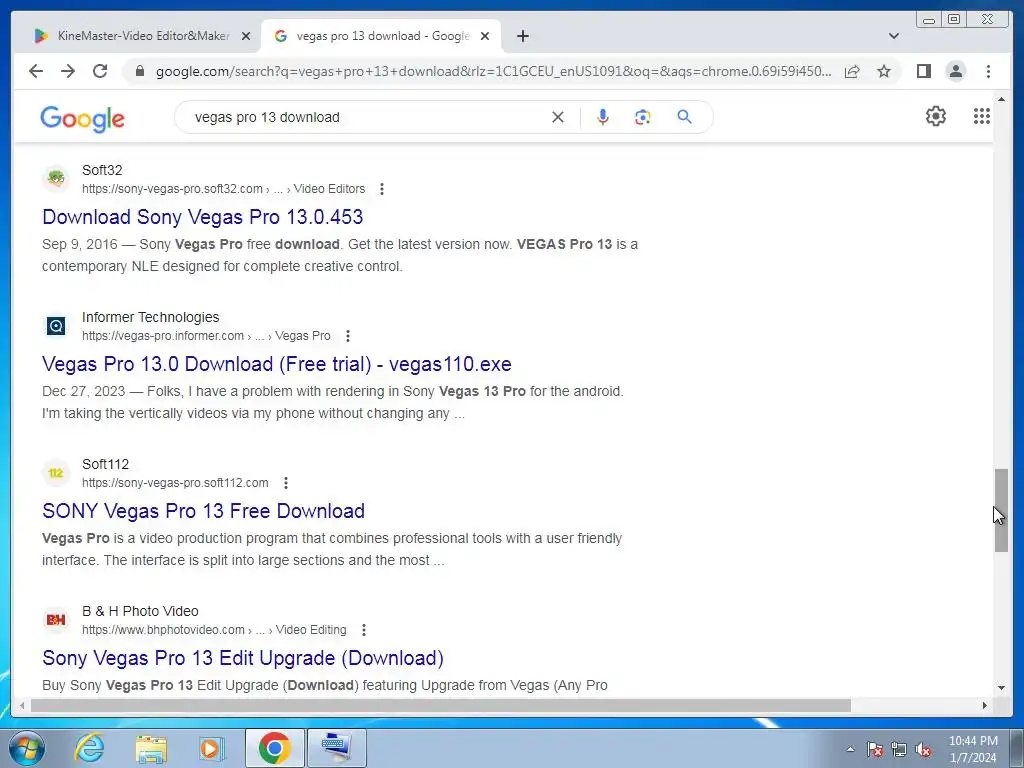The image size is (1024, 768).
Task: Click the horizontal scrollbar right arrow
Action: 985,705
